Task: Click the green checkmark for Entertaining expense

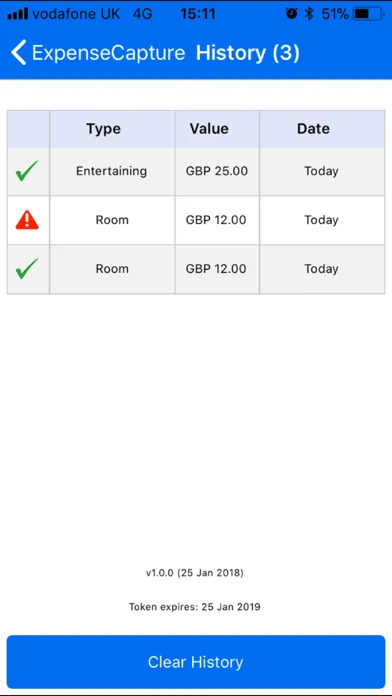Action: click(x=27, y=171)
